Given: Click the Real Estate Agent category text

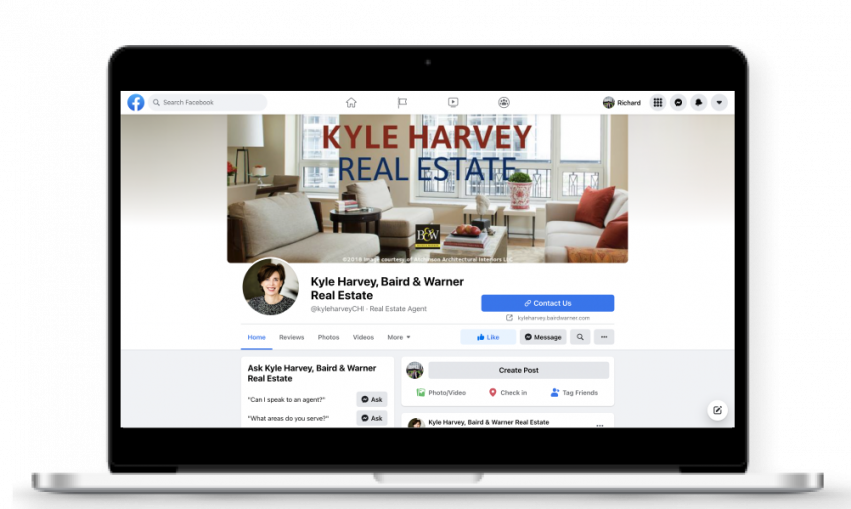Looking at the screenshot, I should [x=398, y=309].
